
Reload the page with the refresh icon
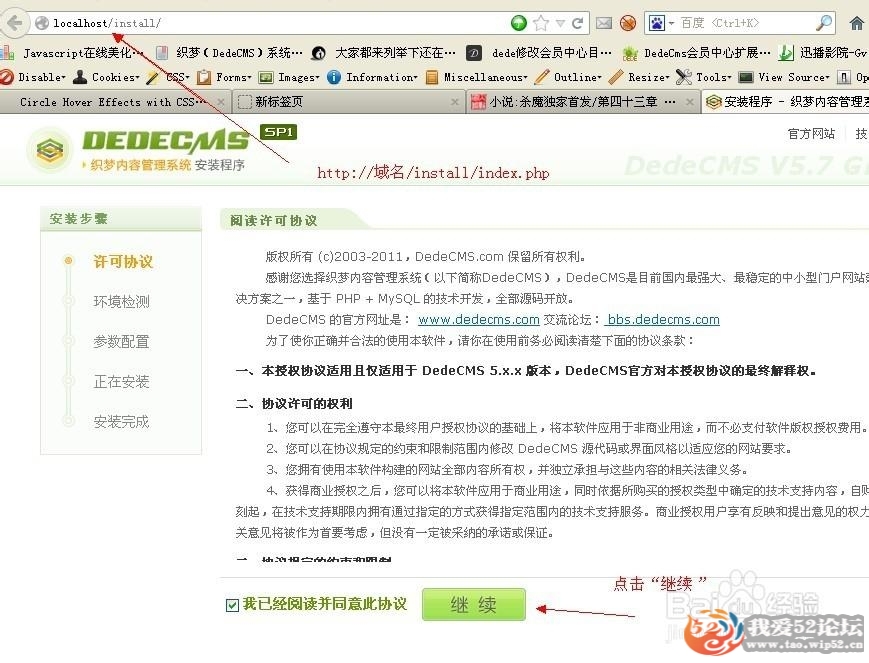tap(577, 23)
